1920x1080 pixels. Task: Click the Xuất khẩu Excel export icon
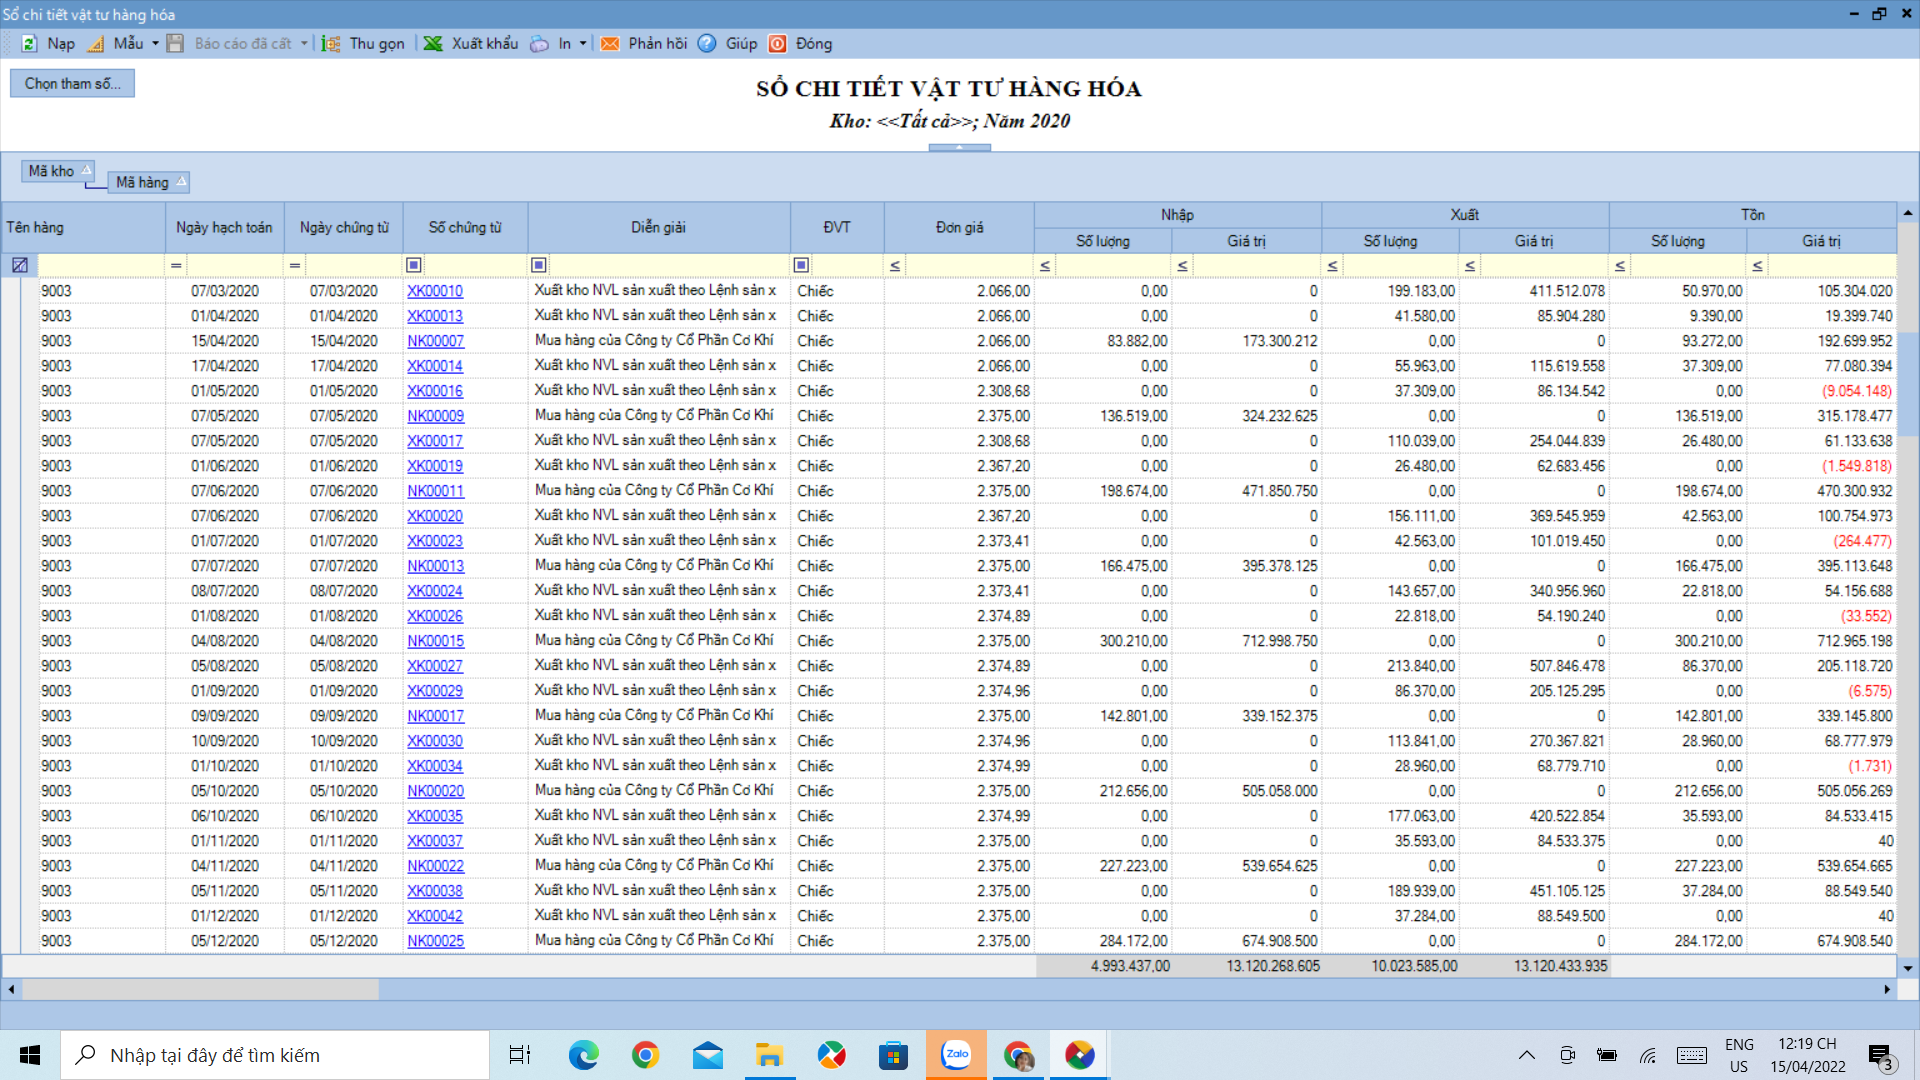click(x=433, y=44)
